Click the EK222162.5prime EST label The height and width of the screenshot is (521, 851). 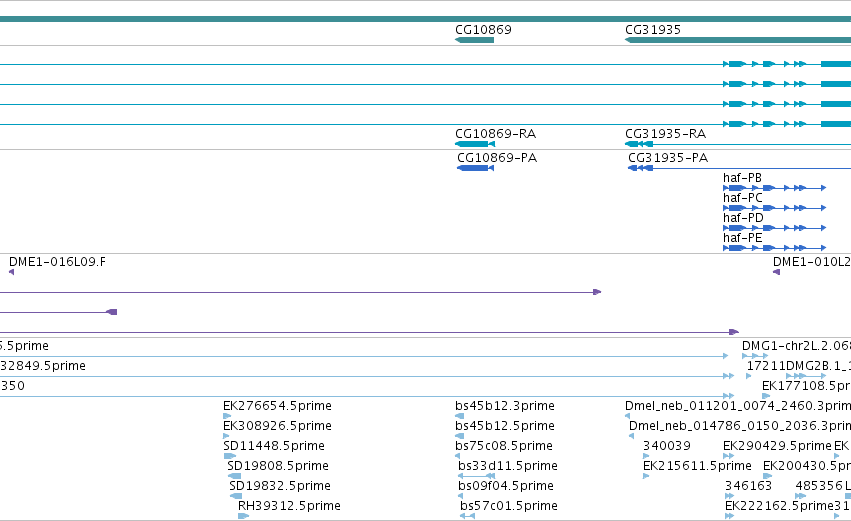pos(779,506)
